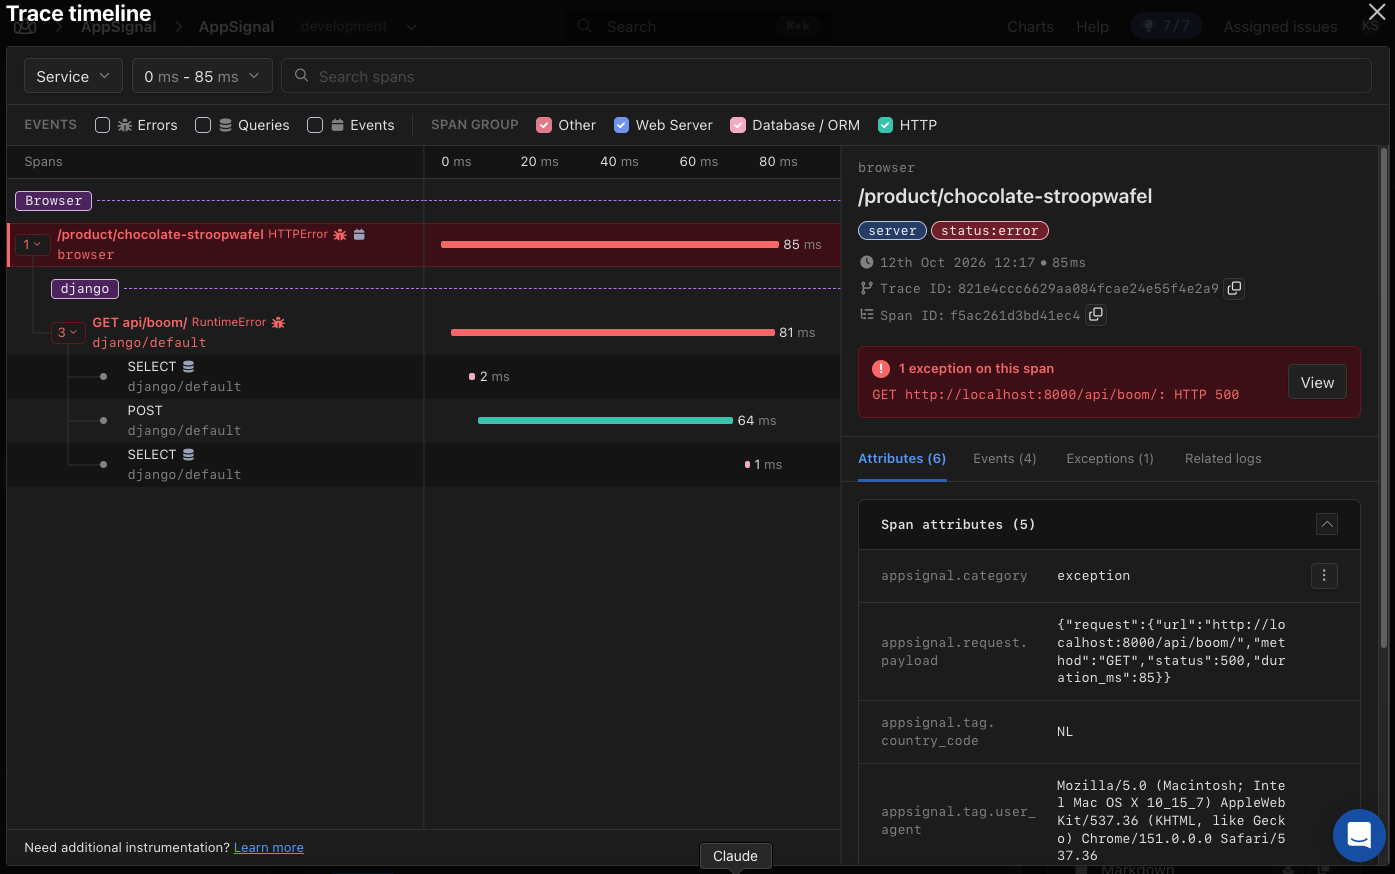Uncheck the HTTP span group
This screenshot has width=1395, height=874.
click(x=885, y=125)
